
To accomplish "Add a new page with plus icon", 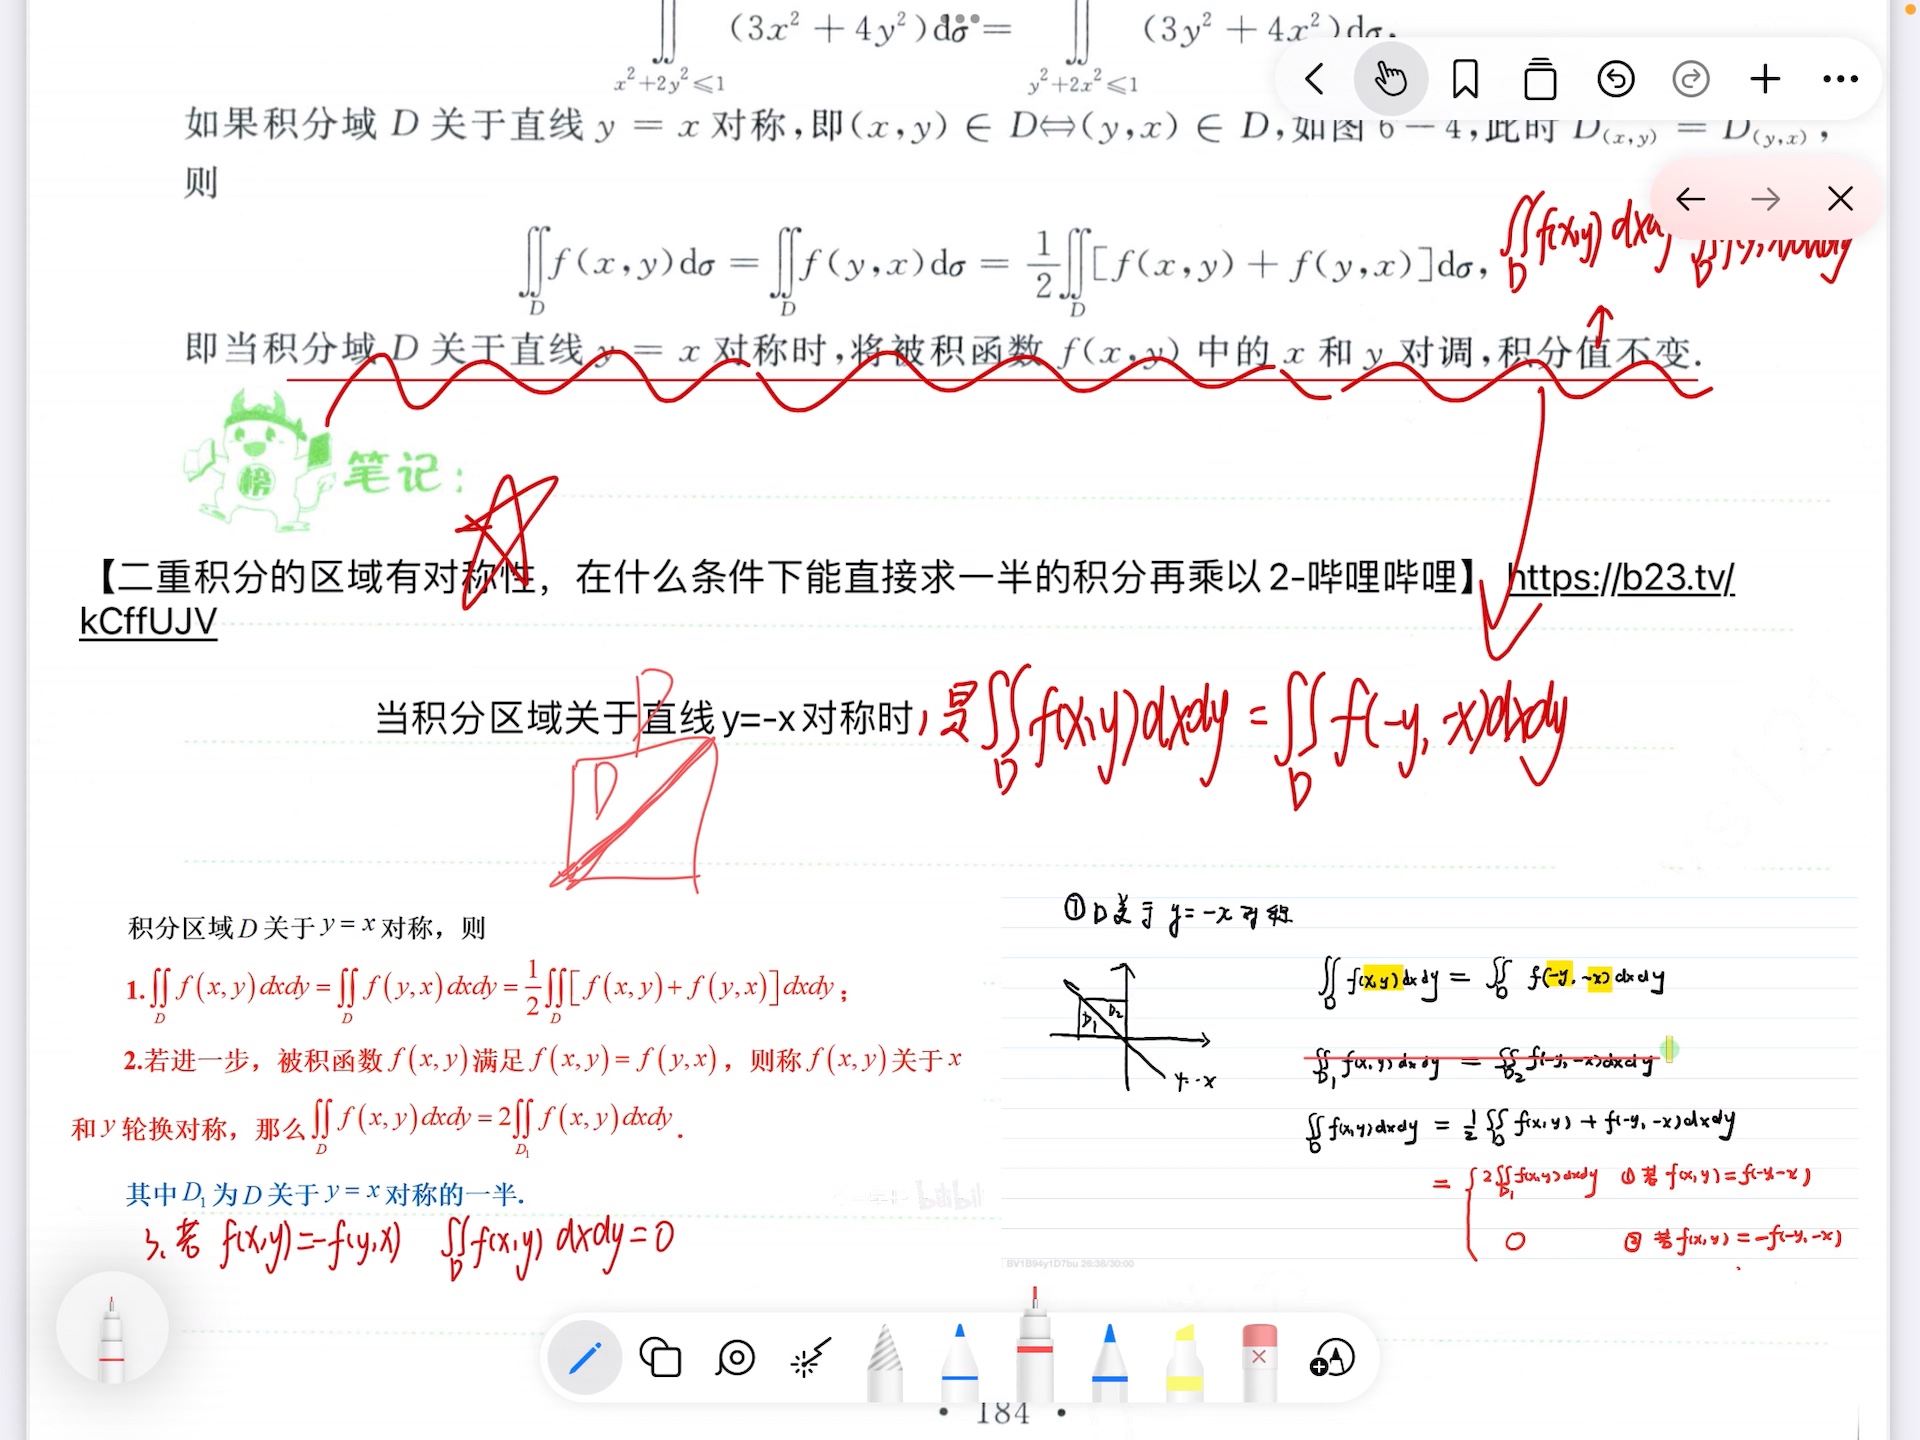I will tap(1766, 79).
